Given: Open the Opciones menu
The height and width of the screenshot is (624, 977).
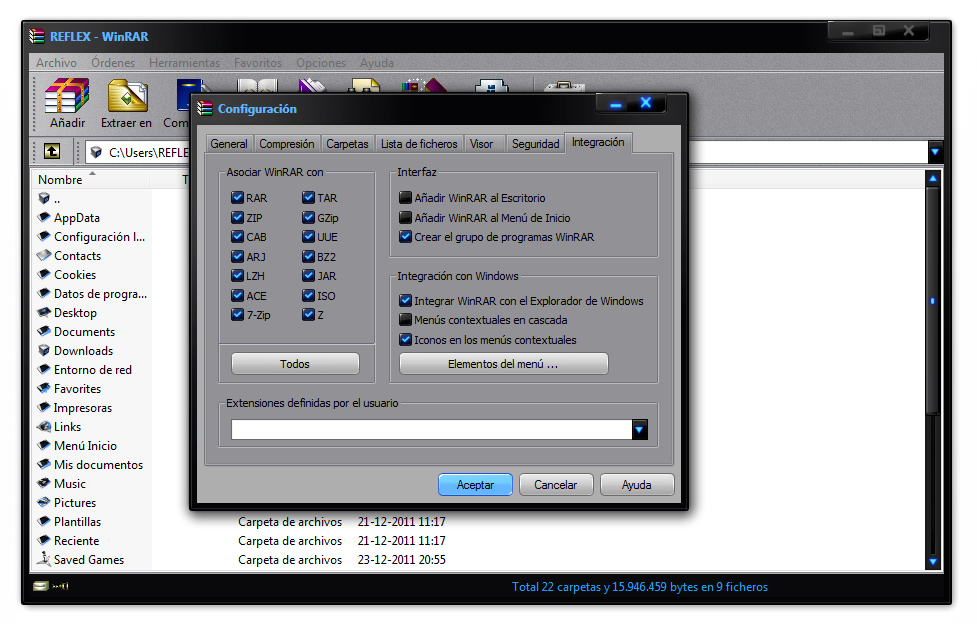Looking at the screenshot, I should click(x=320, y=62).
